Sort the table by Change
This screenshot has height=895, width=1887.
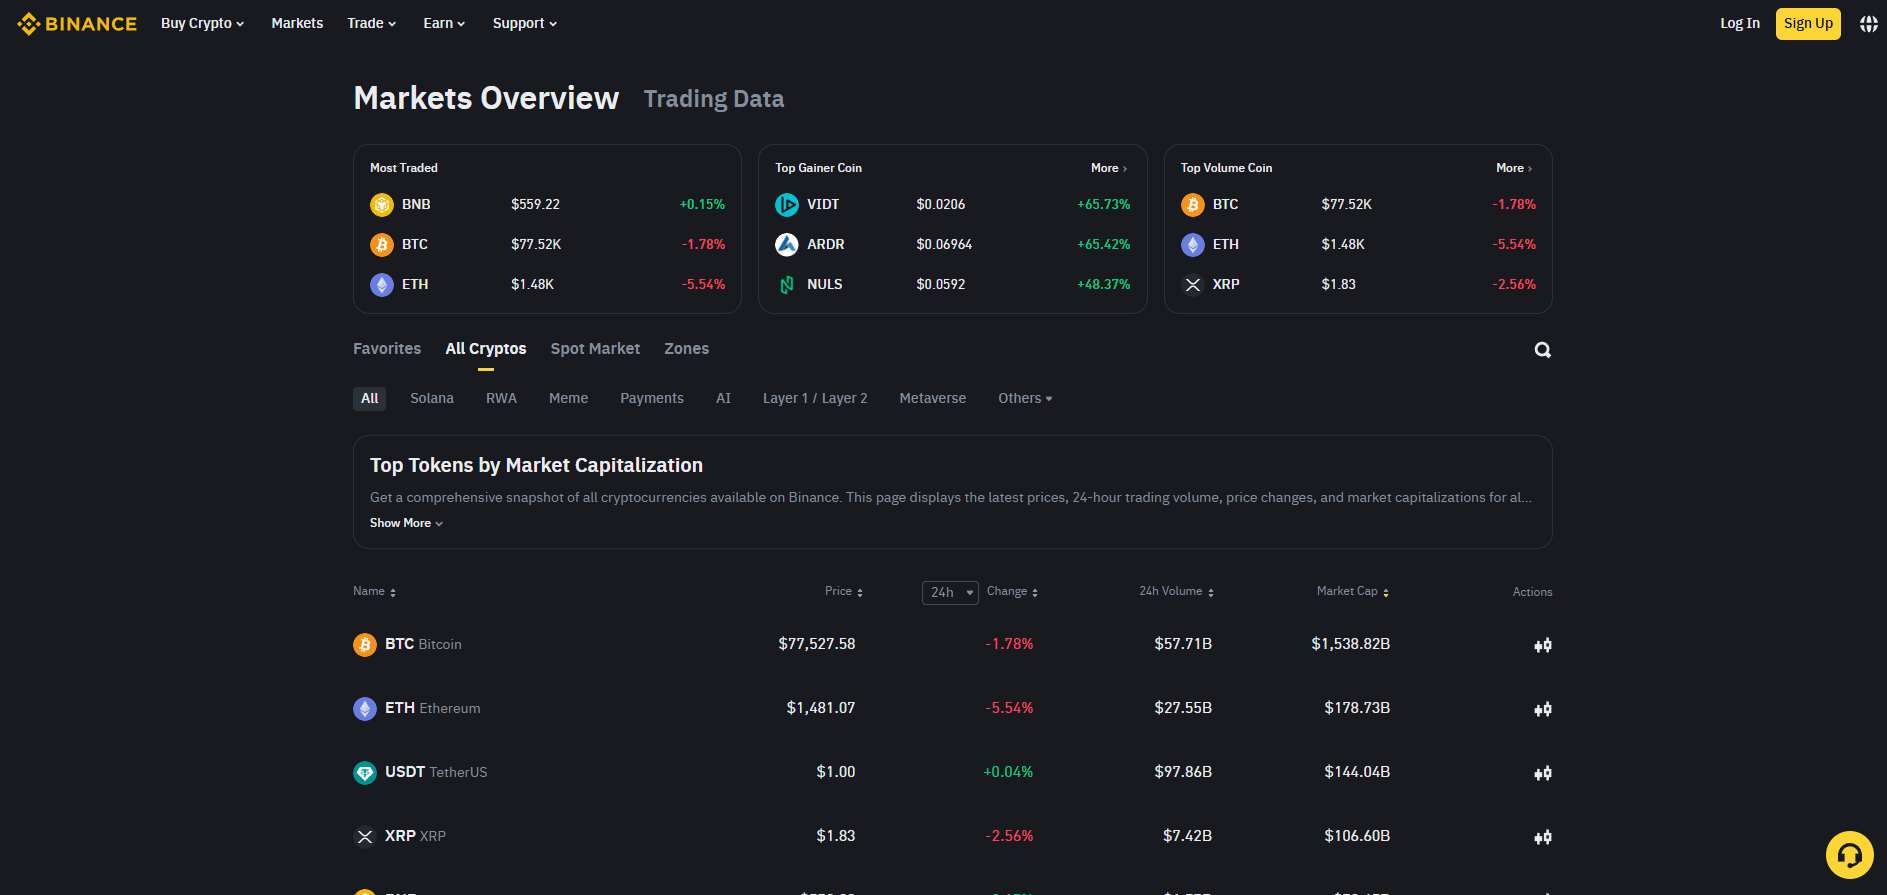pyautogui.click(x=1012, y=592)
